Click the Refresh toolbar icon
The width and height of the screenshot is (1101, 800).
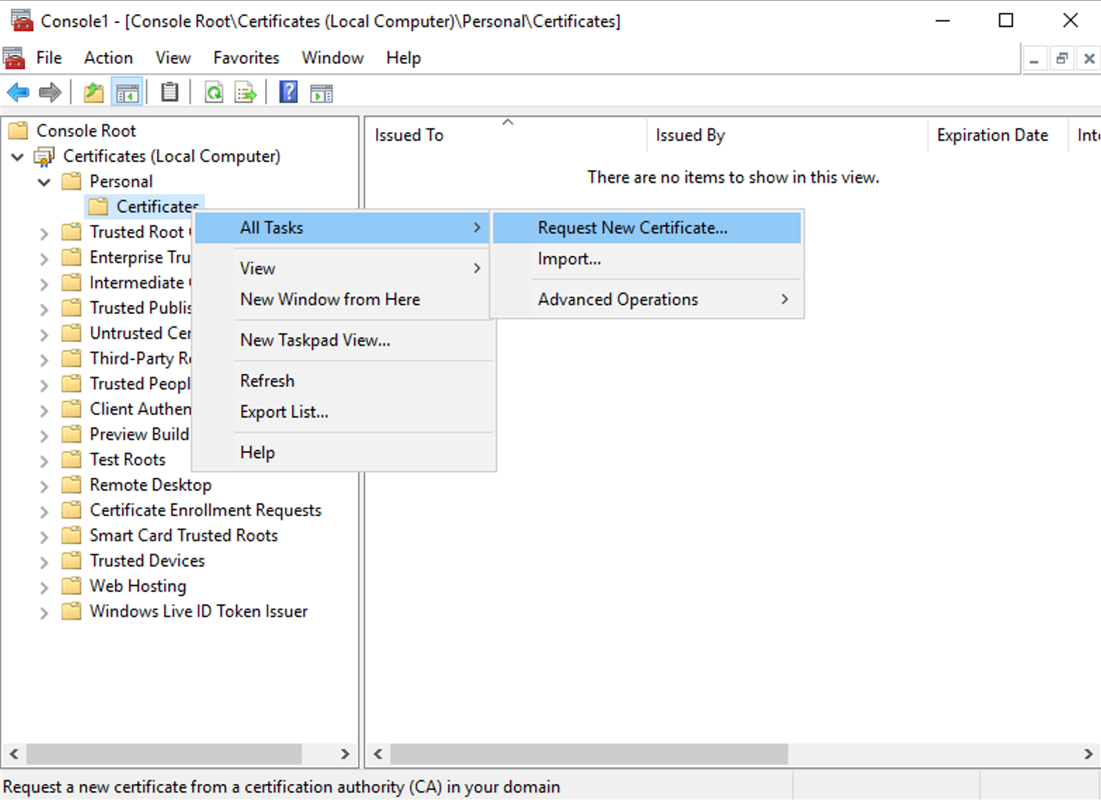coord(214,93)
